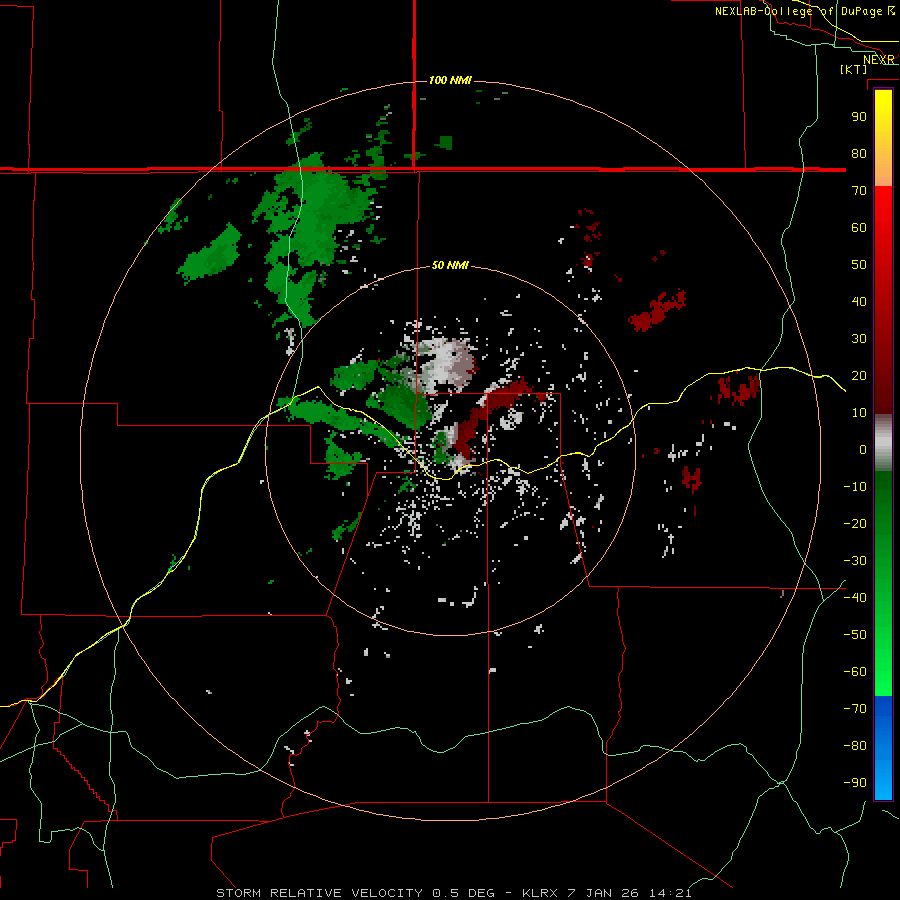Viewport: 900px width, 900px height.
Task: Click the "100 NMI" range ring label
Action: 450,80
